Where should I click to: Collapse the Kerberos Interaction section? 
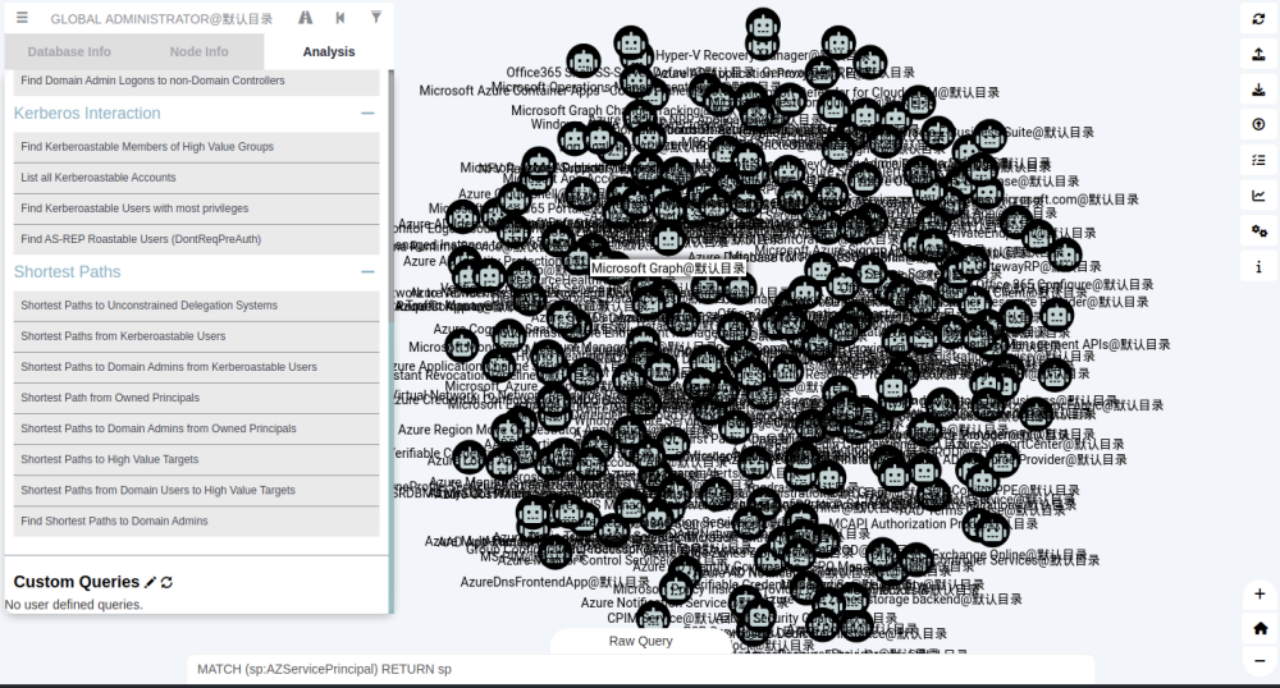point(368,114)
